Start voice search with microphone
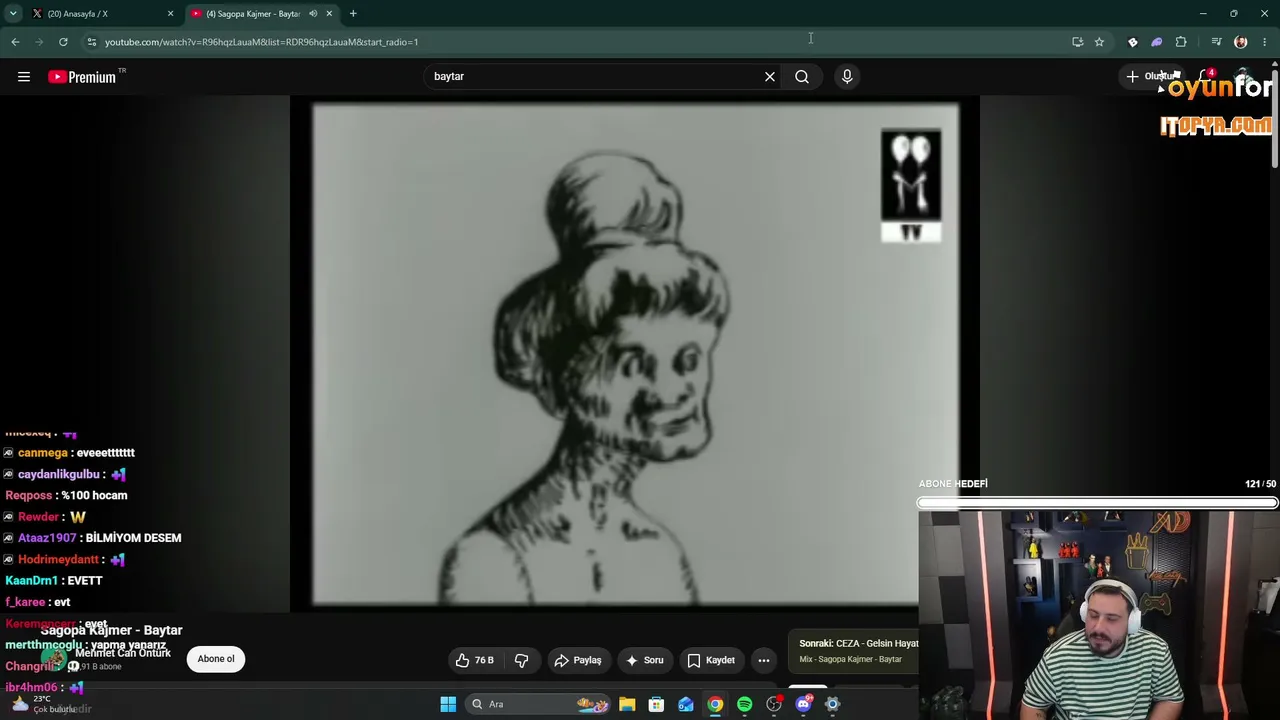1280x720 pixels. pos(847,76)
